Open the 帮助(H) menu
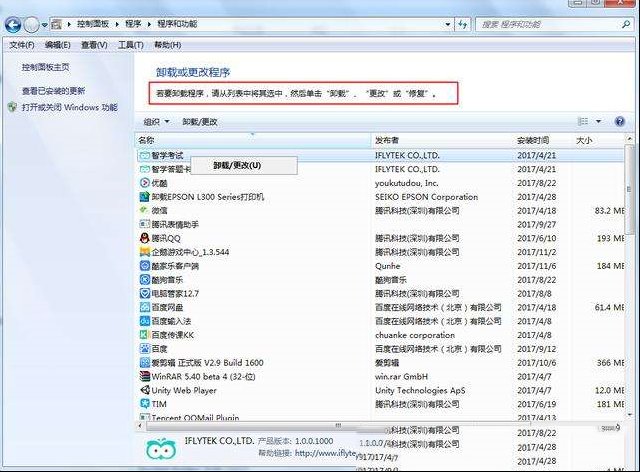Screen dimensions: 640x472 (x=167, y=45)
